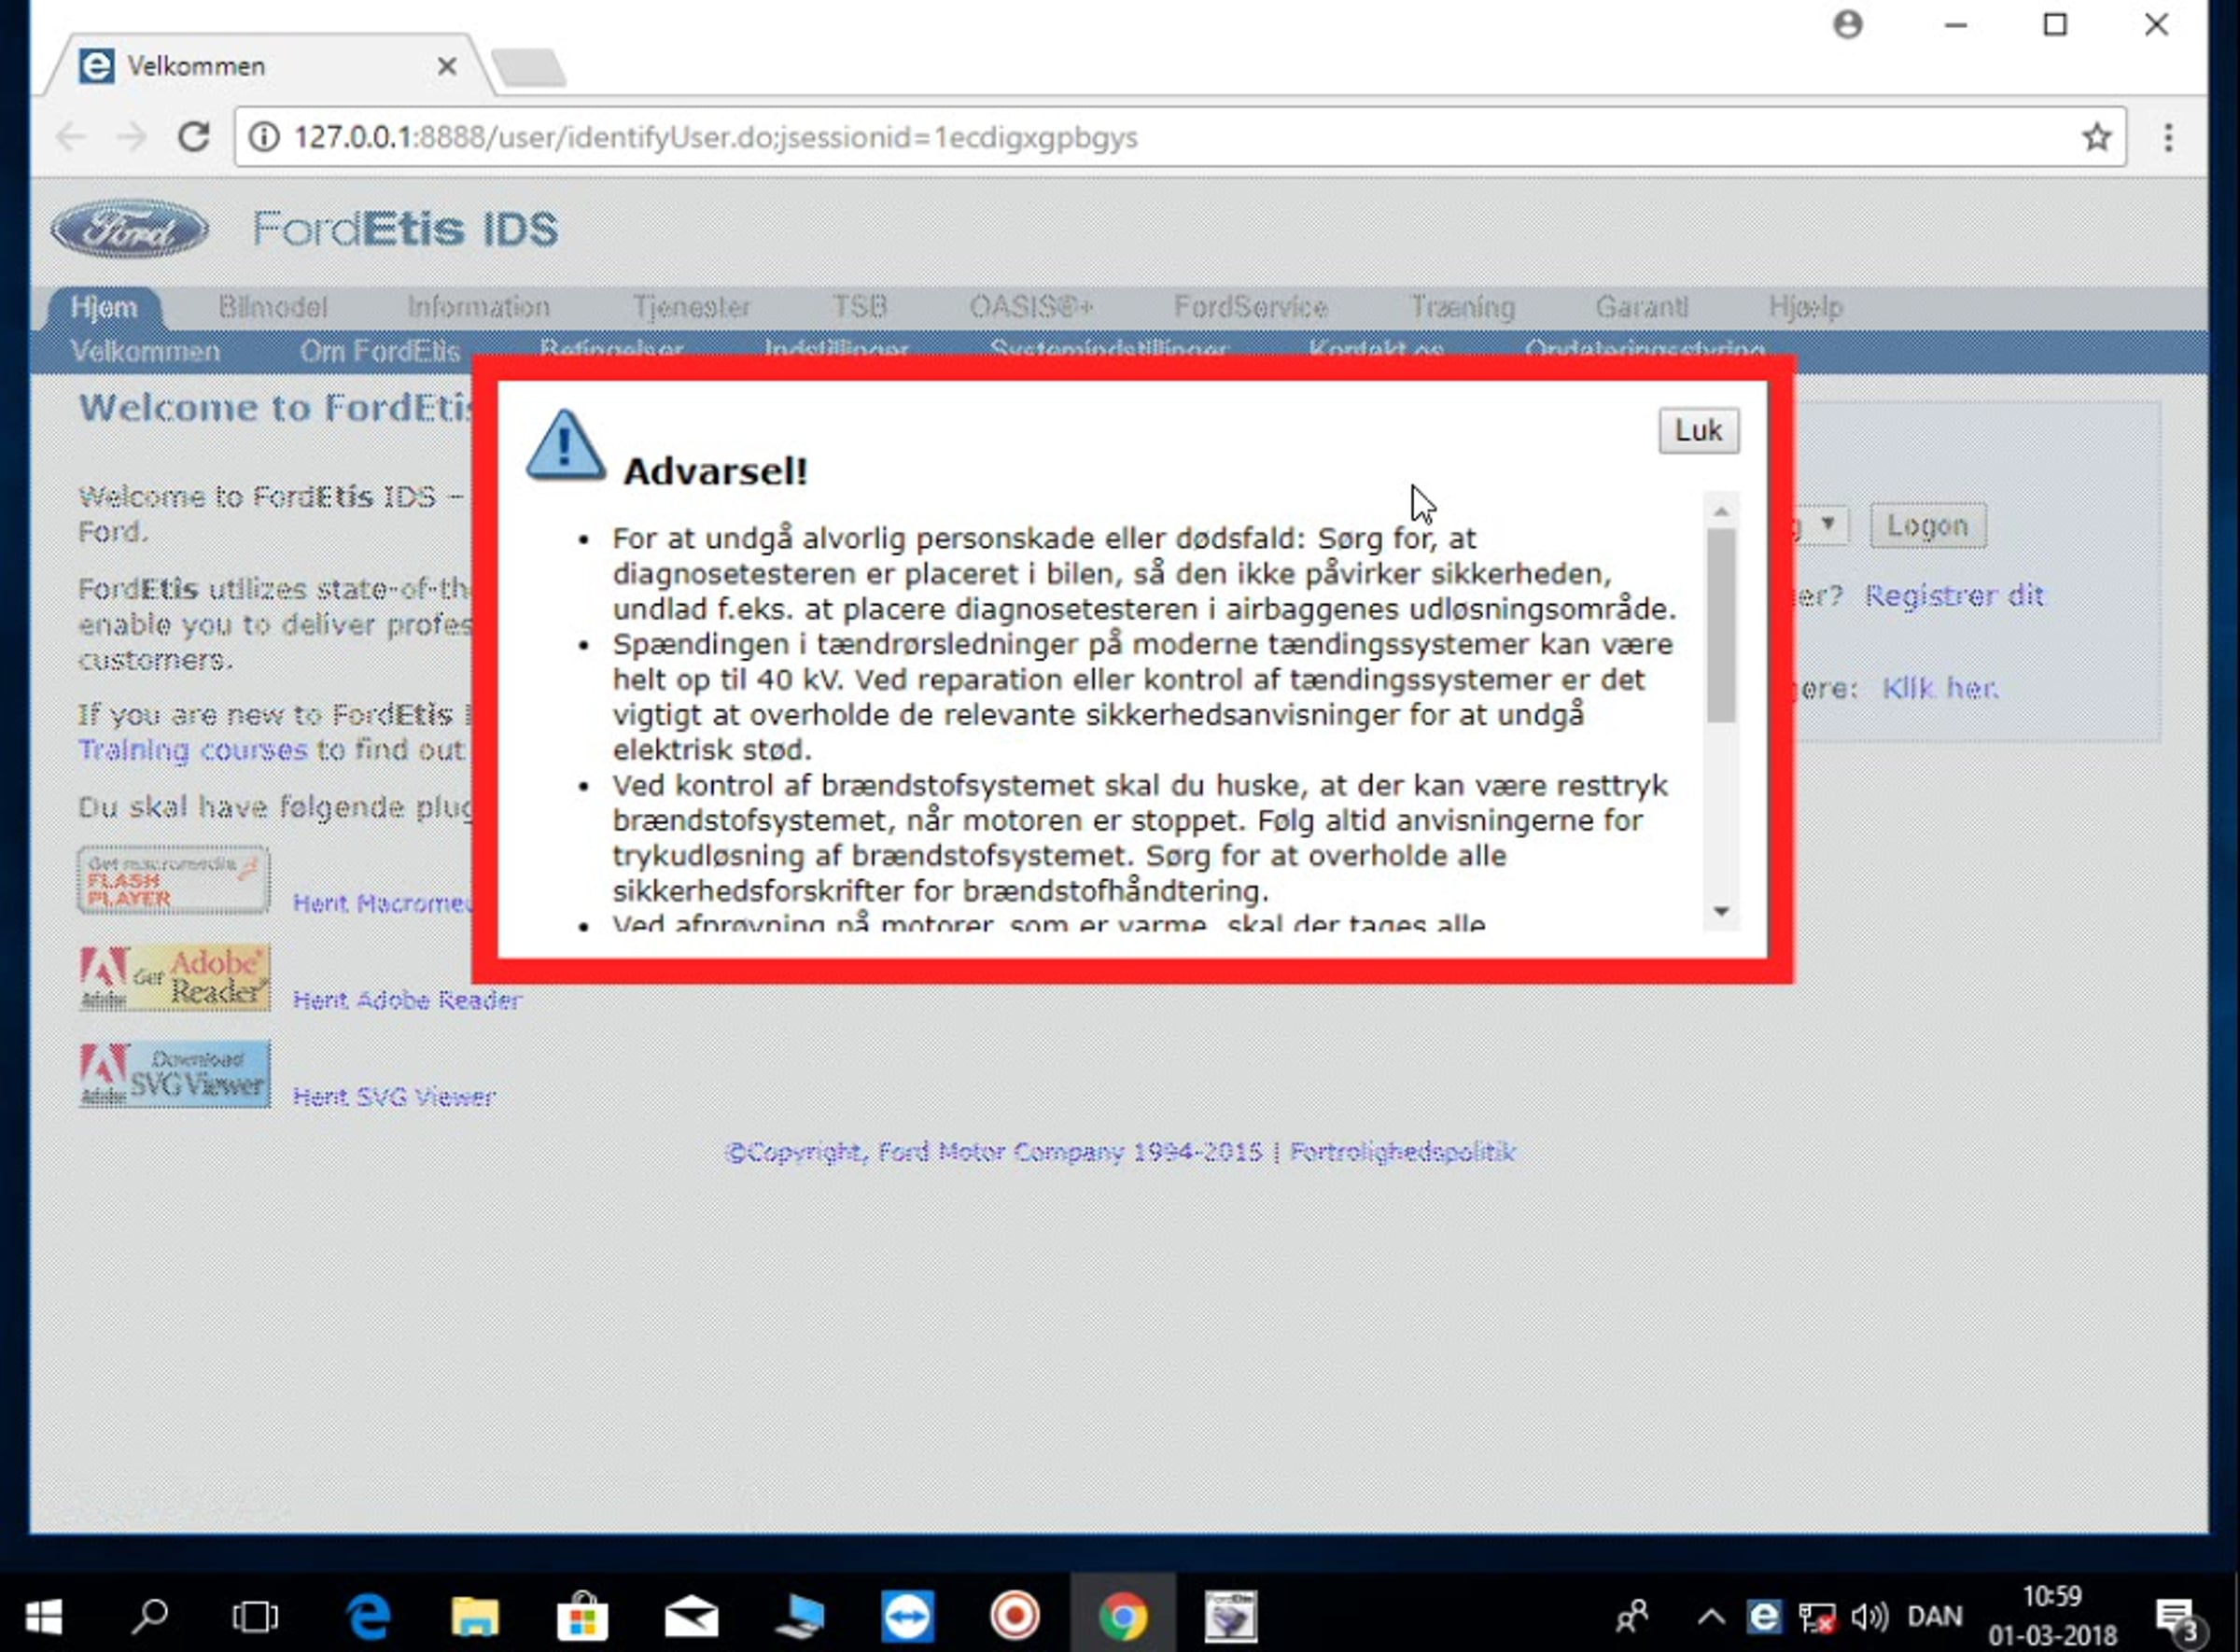Click the Ford logo icon
Image resolution: width=2240 pixels, height=1652 pixels.
point(129,229)
